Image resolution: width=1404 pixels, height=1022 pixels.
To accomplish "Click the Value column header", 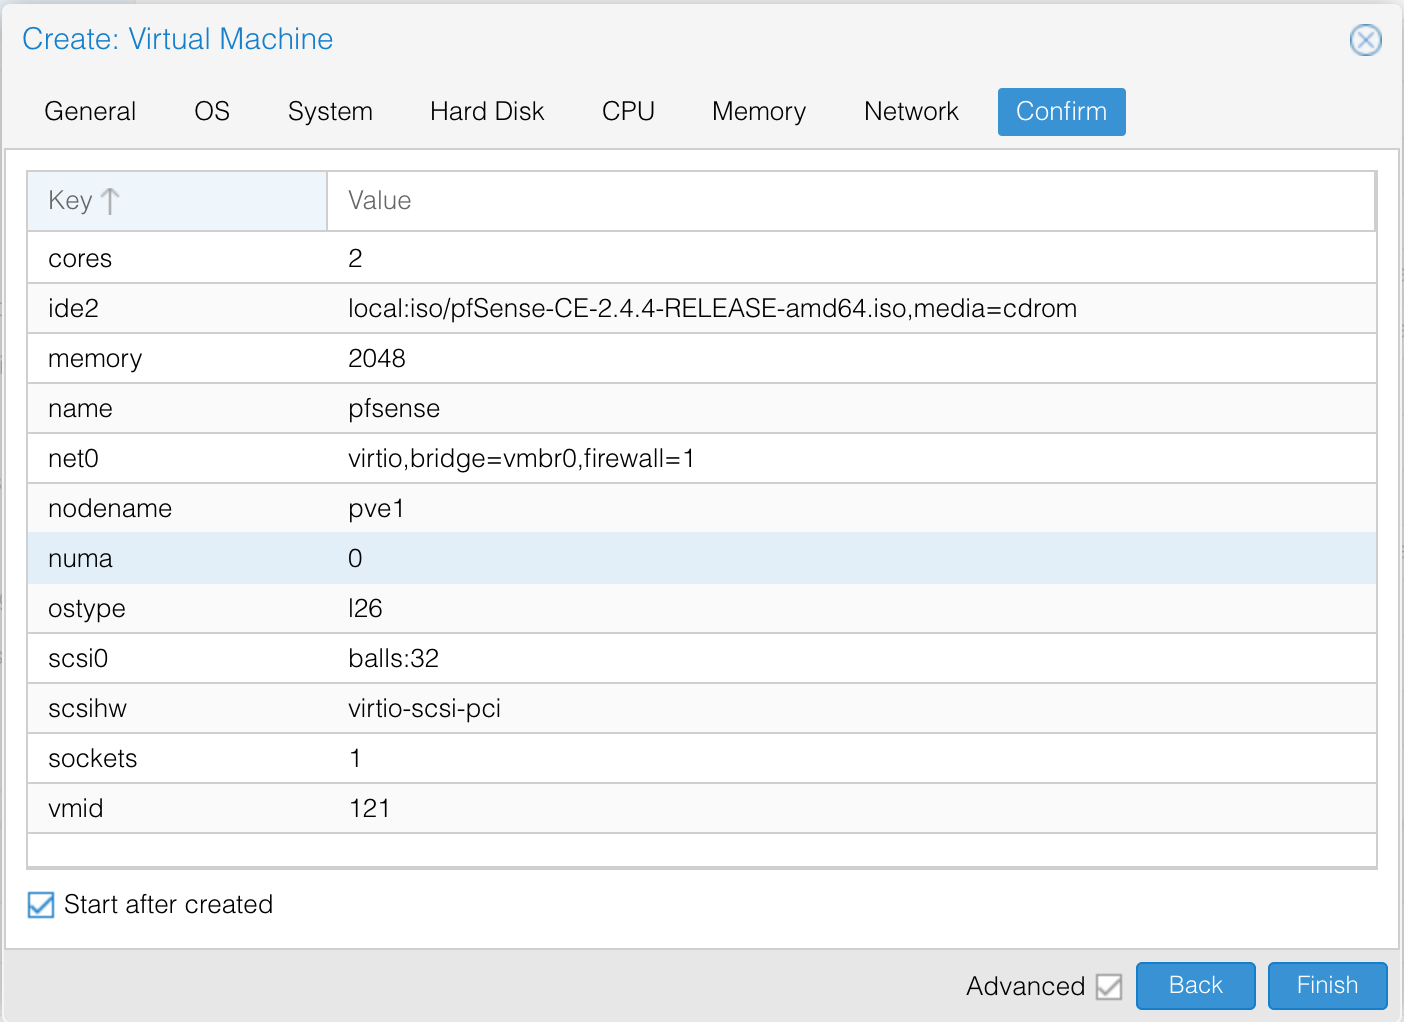I will (378, 200).
